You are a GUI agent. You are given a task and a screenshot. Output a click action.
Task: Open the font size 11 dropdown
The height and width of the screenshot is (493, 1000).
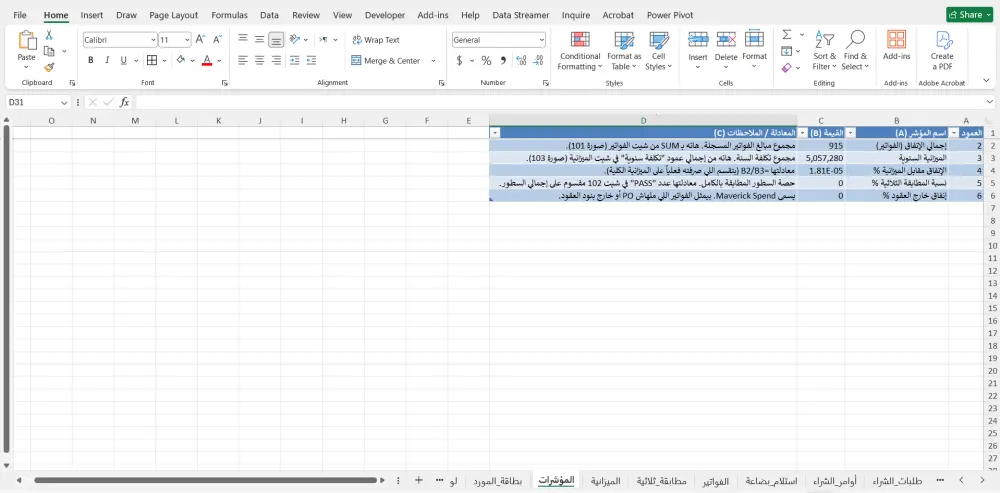coord(187,40)
